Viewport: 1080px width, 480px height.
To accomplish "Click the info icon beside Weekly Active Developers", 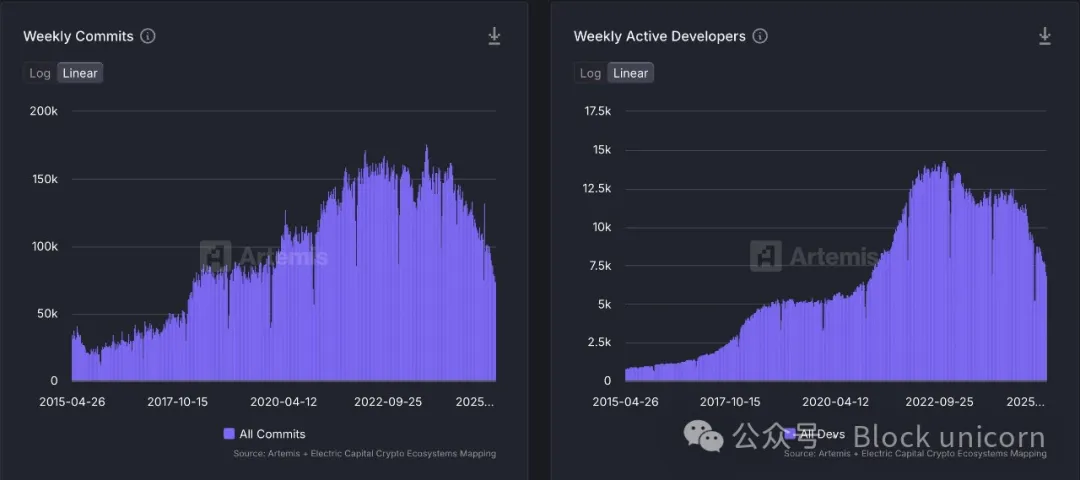I will coord(760,36).
